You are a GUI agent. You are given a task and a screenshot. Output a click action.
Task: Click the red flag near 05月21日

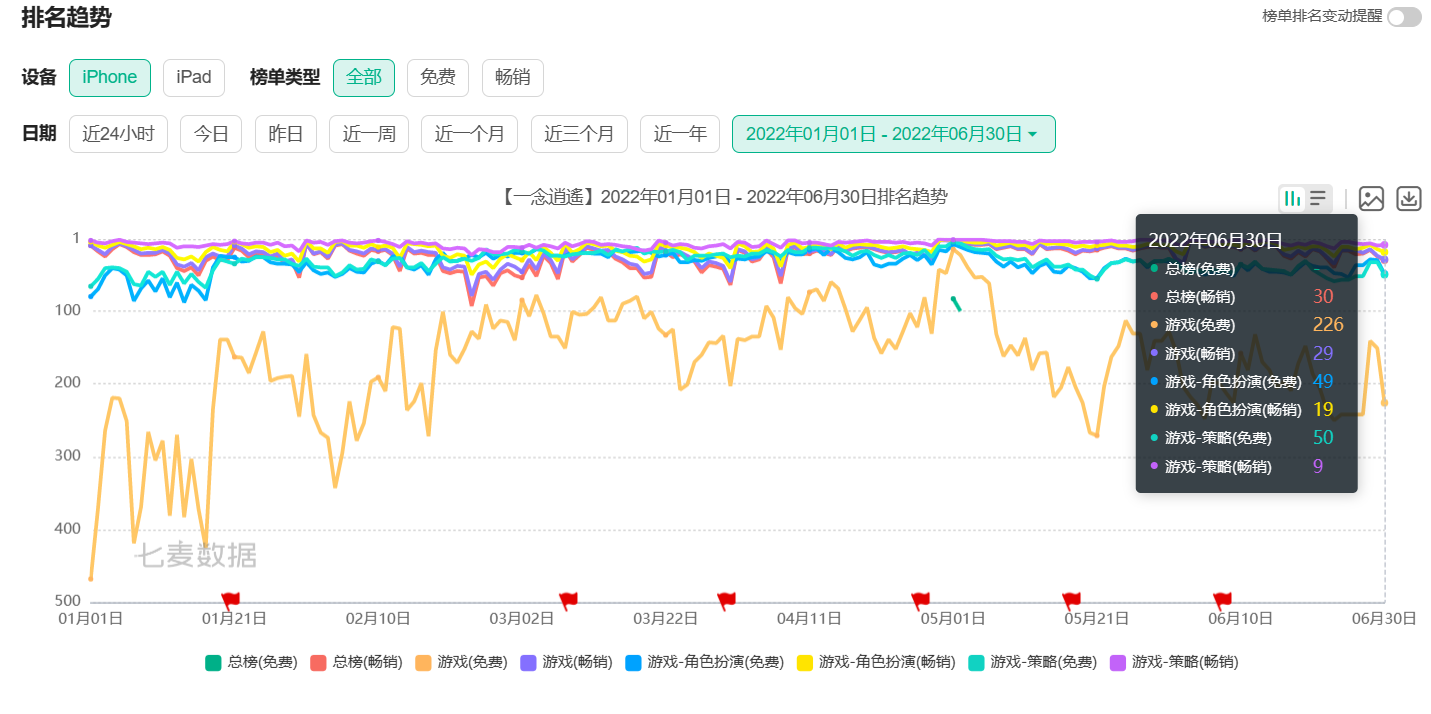coord(1071,600)
